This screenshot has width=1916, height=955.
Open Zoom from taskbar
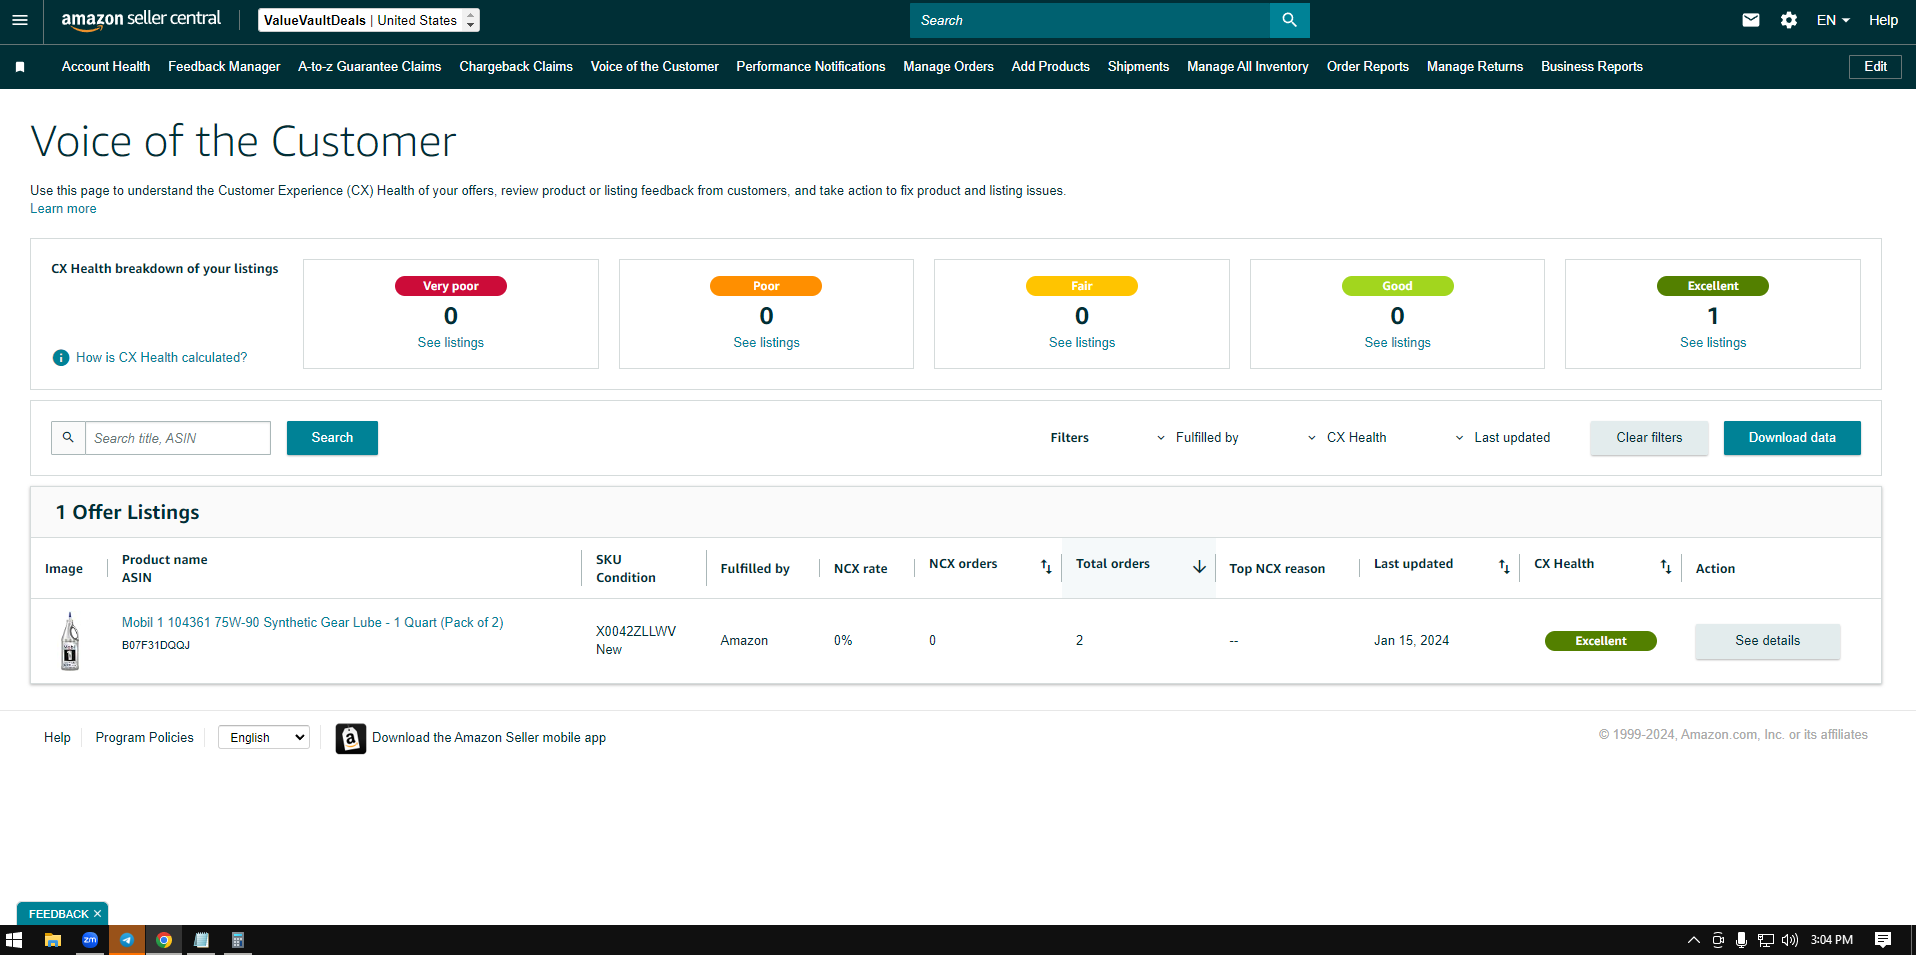pyautogui.click(x=90, y=940)
